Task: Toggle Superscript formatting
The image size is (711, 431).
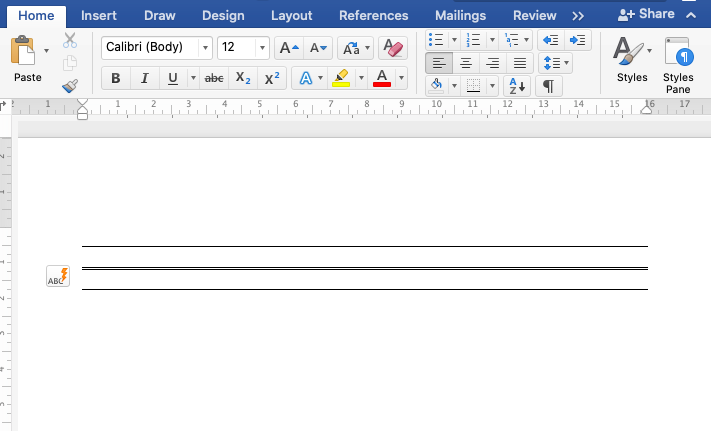Action: [x=272, y=78]
